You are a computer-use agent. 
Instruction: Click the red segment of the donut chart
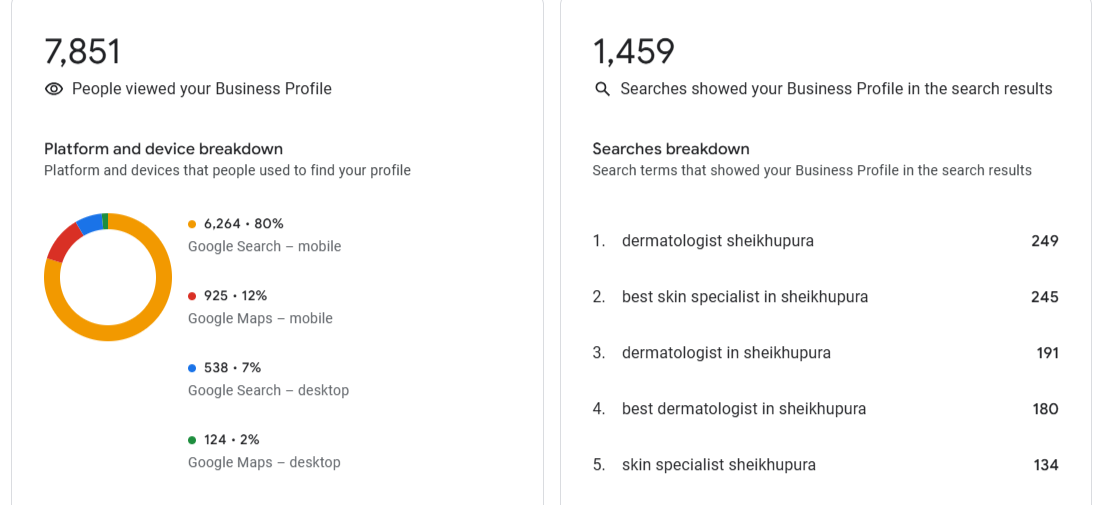tap(63, 243)
